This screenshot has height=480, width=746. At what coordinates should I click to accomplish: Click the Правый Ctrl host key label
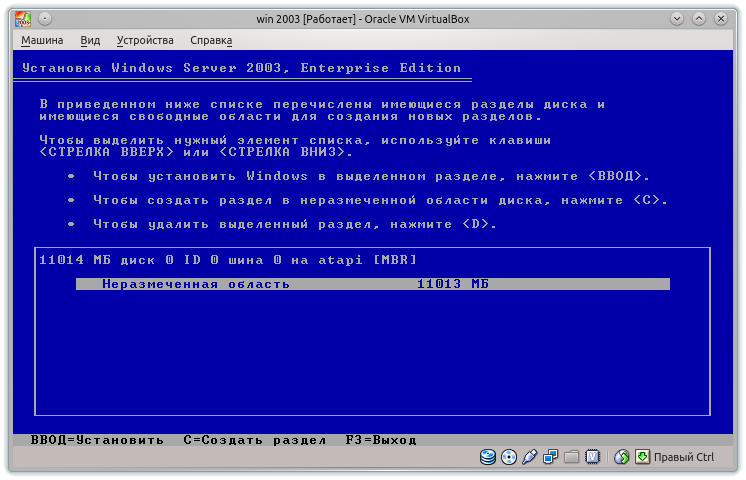(684, 457)
